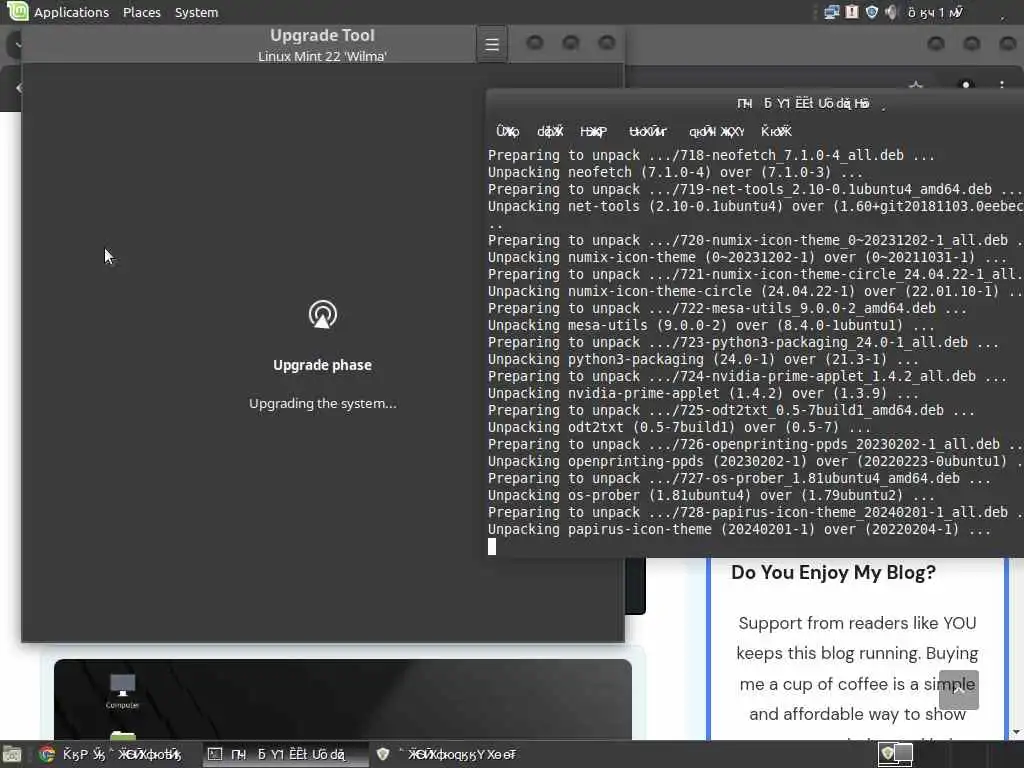Open first menu in terminal menu bar
The image size is (1024, 768).
pos(507,131)
